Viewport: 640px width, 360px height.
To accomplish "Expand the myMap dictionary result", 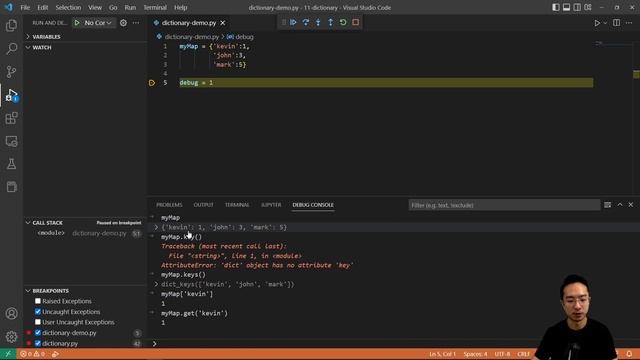I will pyautogui.click(x=156, y=227).
